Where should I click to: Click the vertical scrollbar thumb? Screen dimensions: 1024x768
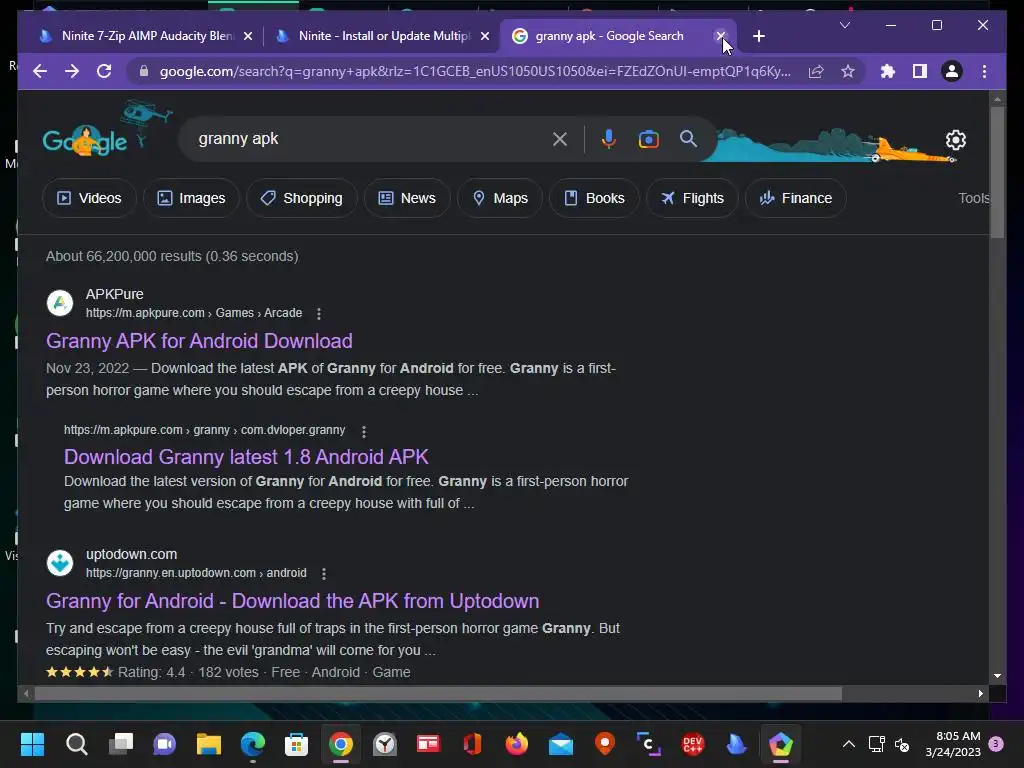pos(997,172)
